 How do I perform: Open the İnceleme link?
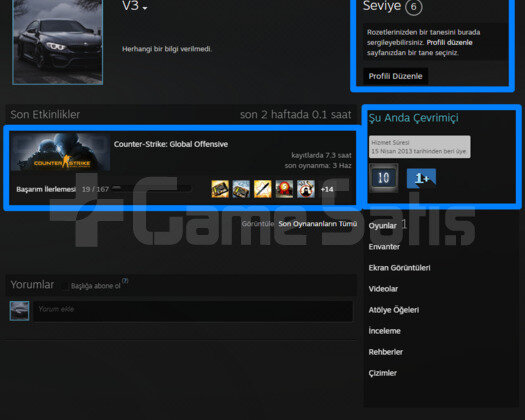coord(384,331)
